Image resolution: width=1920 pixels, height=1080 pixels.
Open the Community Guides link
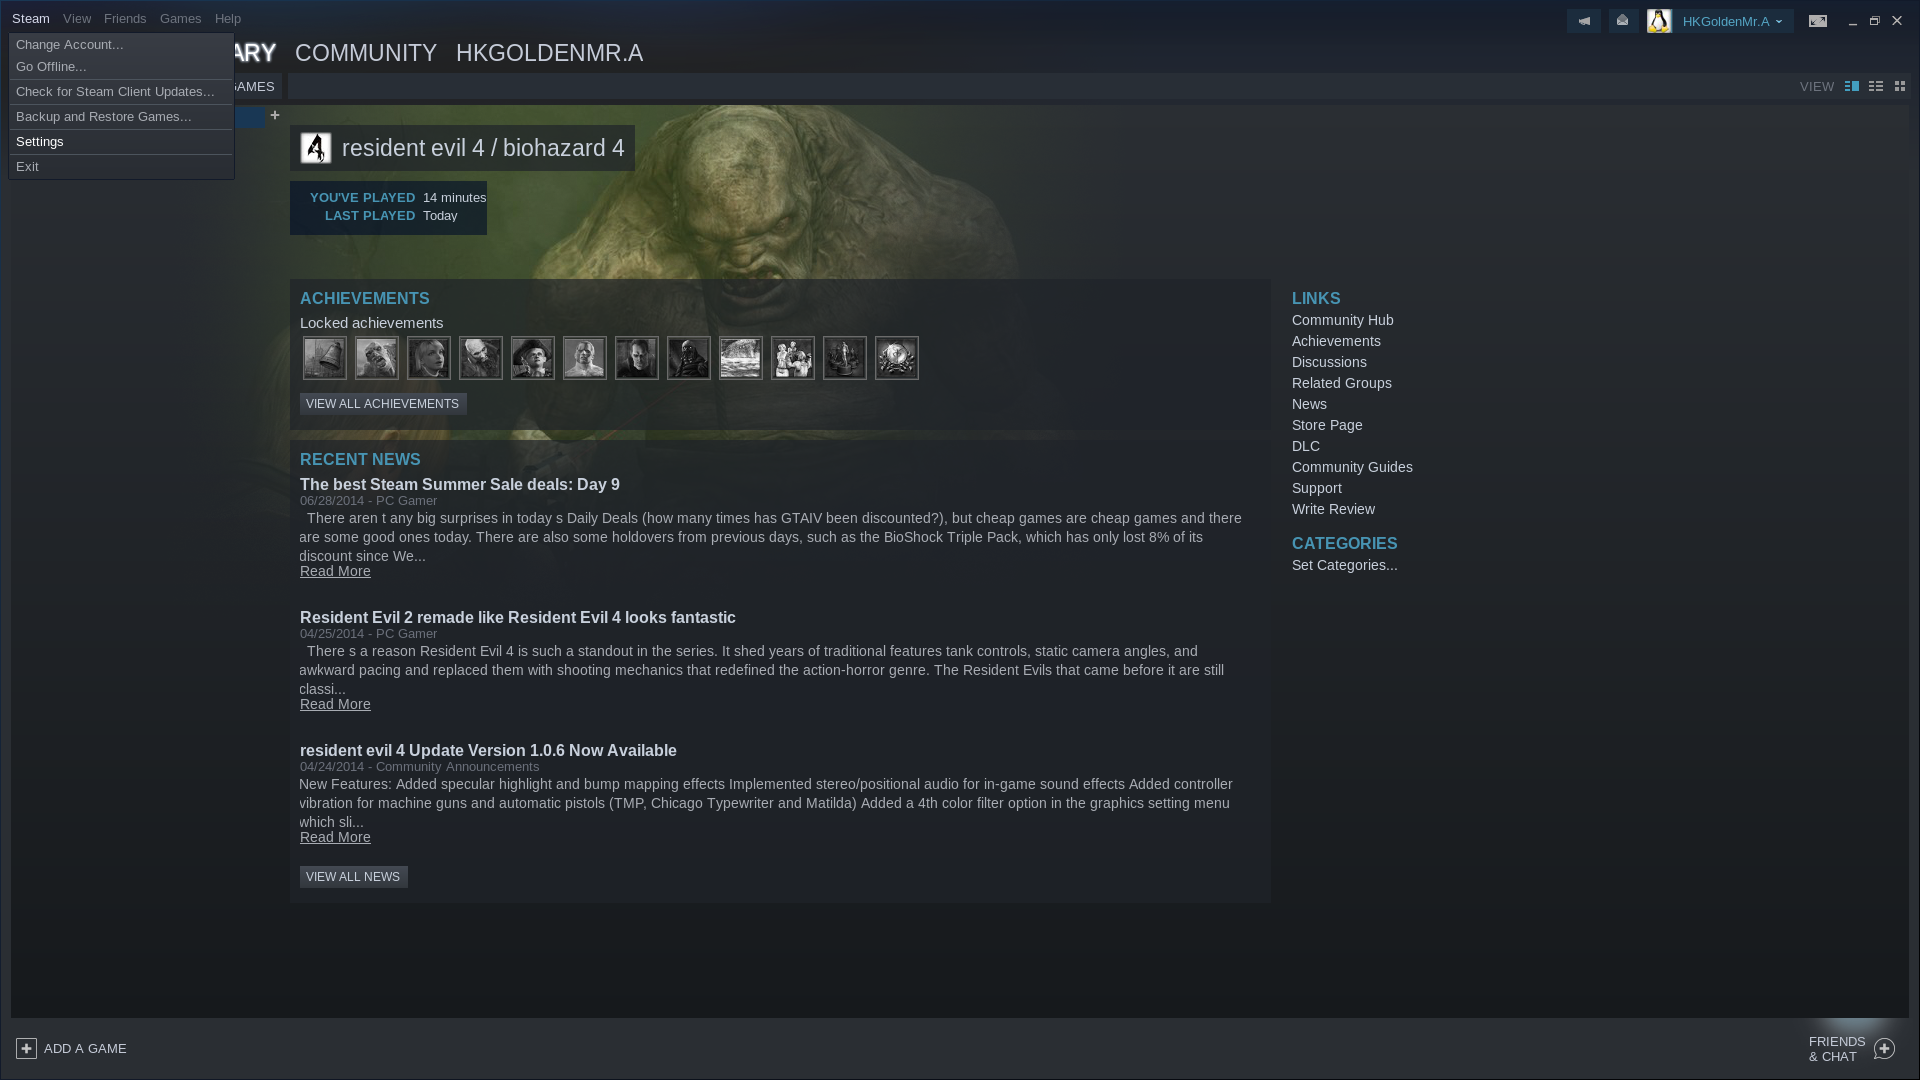1352,467
